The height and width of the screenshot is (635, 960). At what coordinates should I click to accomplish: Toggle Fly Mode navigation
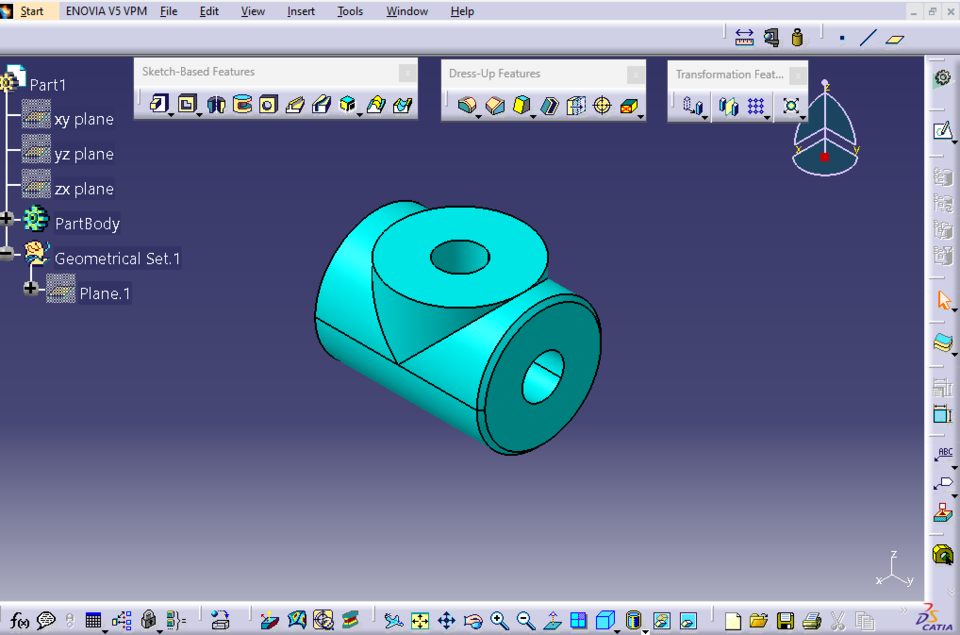[x=393, y=620]
